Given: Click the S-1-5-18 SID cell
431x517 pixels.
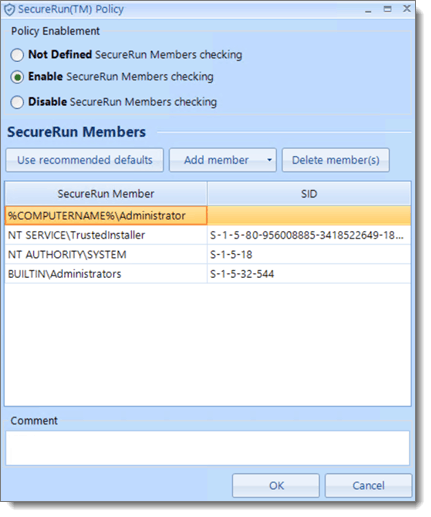Looking at the screenshot, I should 309,255.
